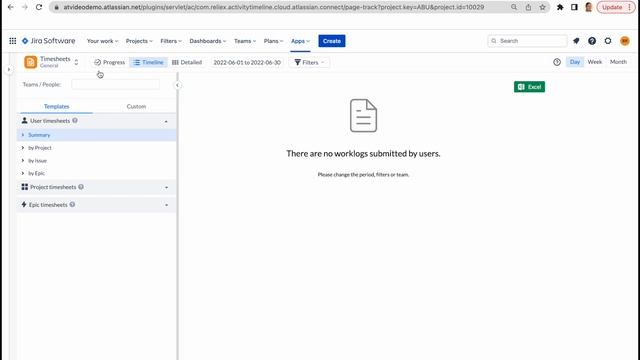The height and width of the screenshot is (360, 640).
Task: Switch to Detailed view
Action: (x=187, y=62)
